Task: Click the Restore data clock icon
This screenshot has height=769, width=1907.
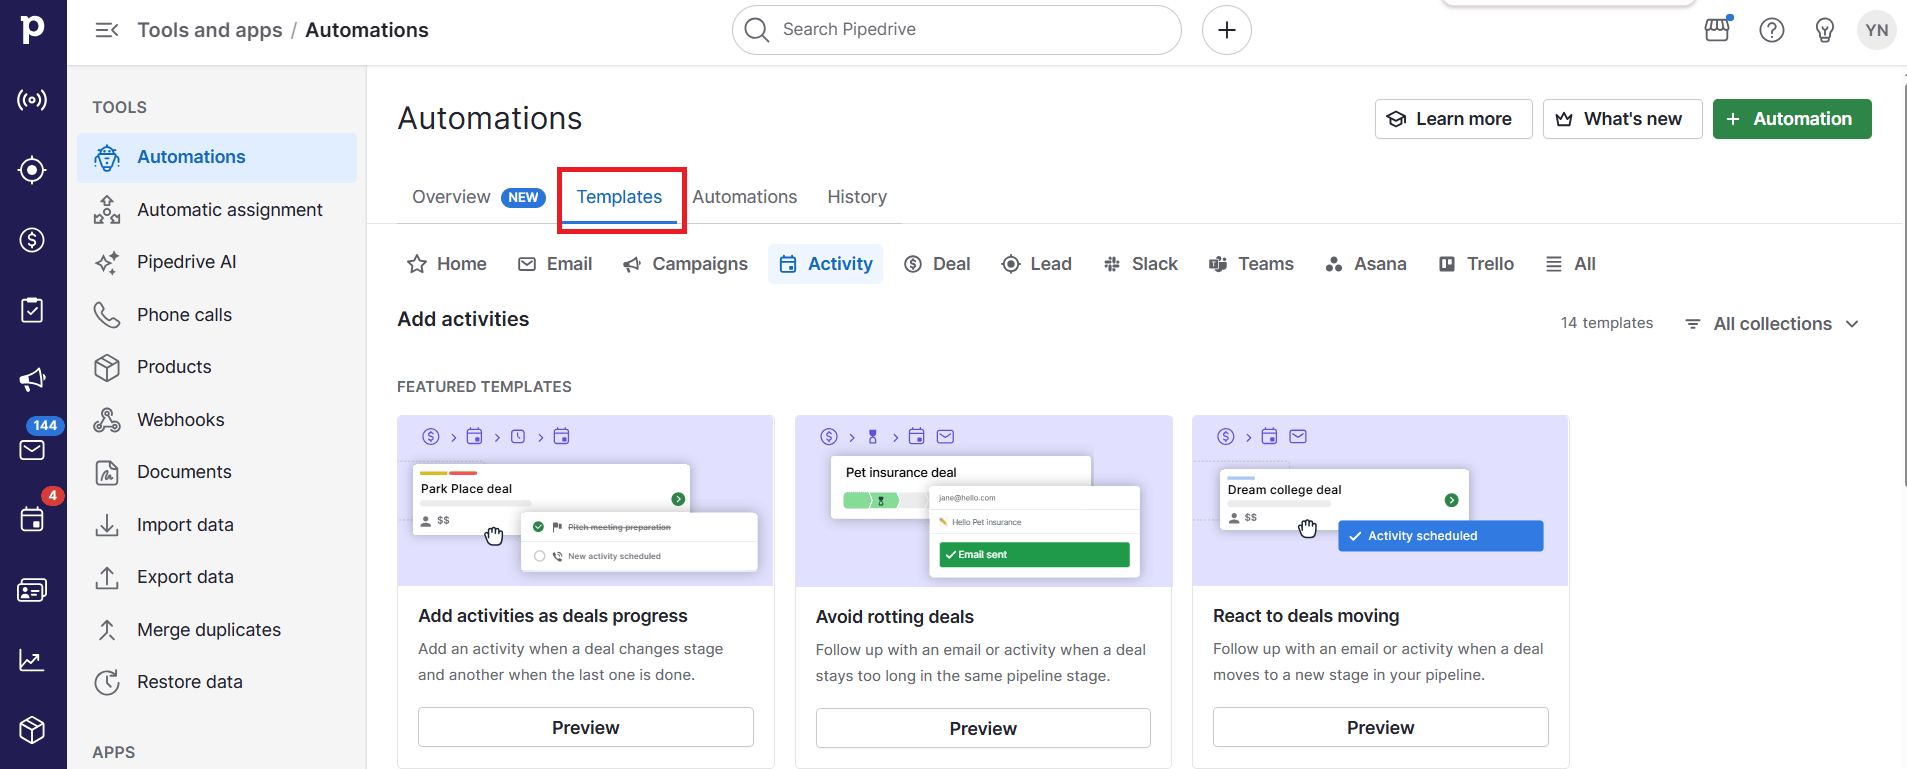Action: (107, 682)
